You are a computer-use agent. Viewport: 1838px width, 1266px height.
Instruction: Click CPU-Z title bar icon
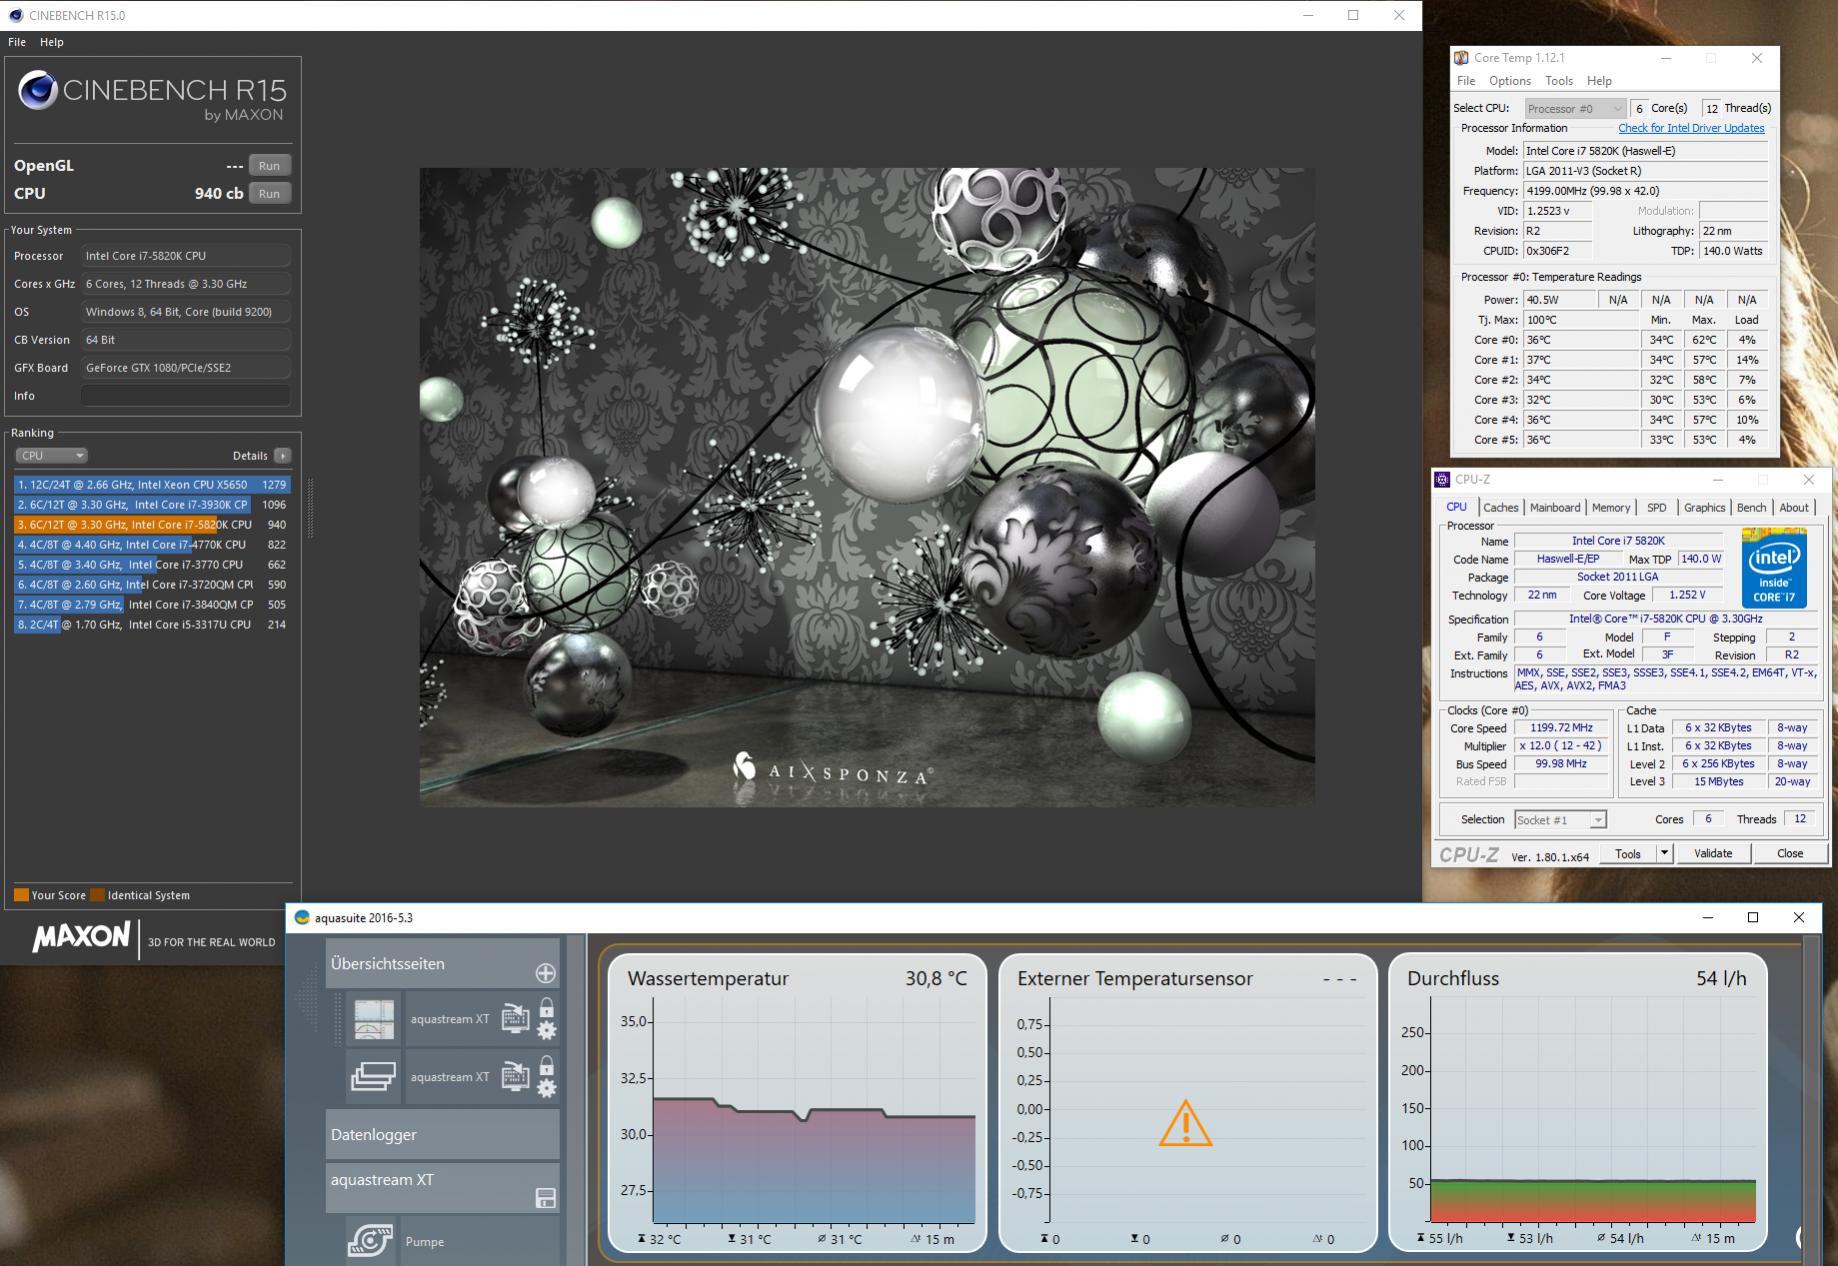(1442, 479)
